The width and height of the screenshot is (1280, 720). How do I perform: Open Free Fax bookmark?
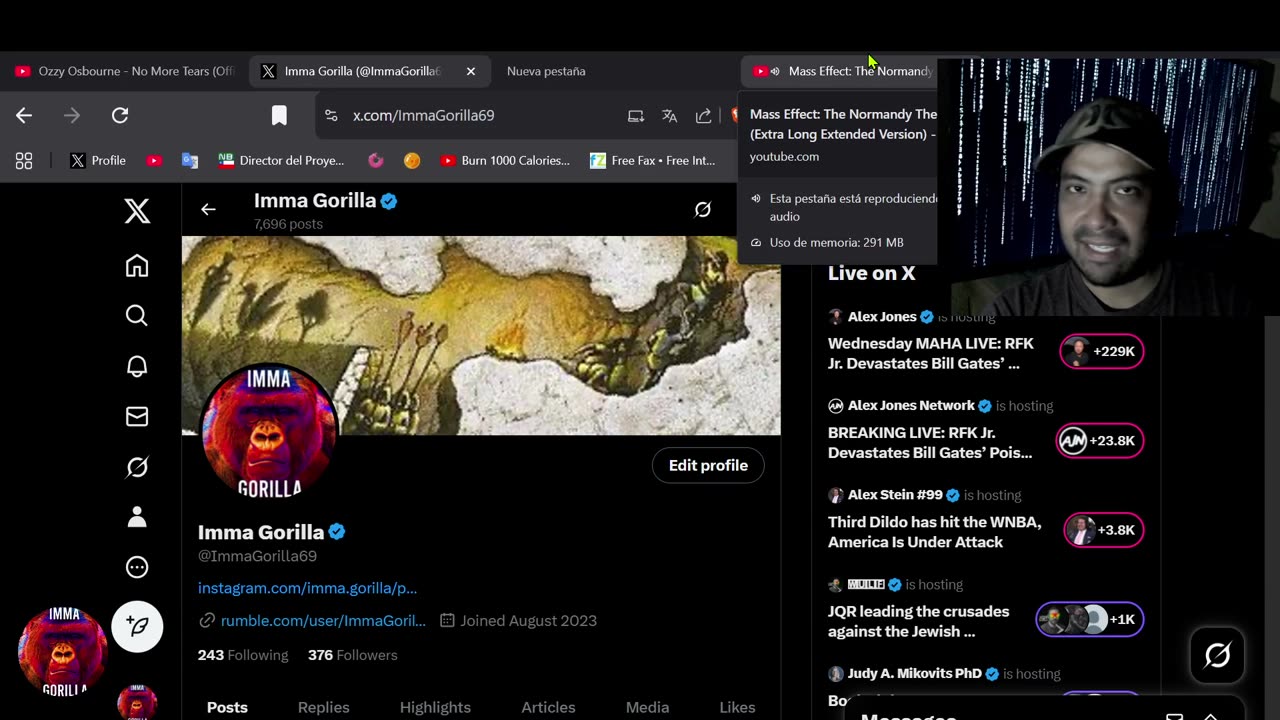tap(653, 160)
